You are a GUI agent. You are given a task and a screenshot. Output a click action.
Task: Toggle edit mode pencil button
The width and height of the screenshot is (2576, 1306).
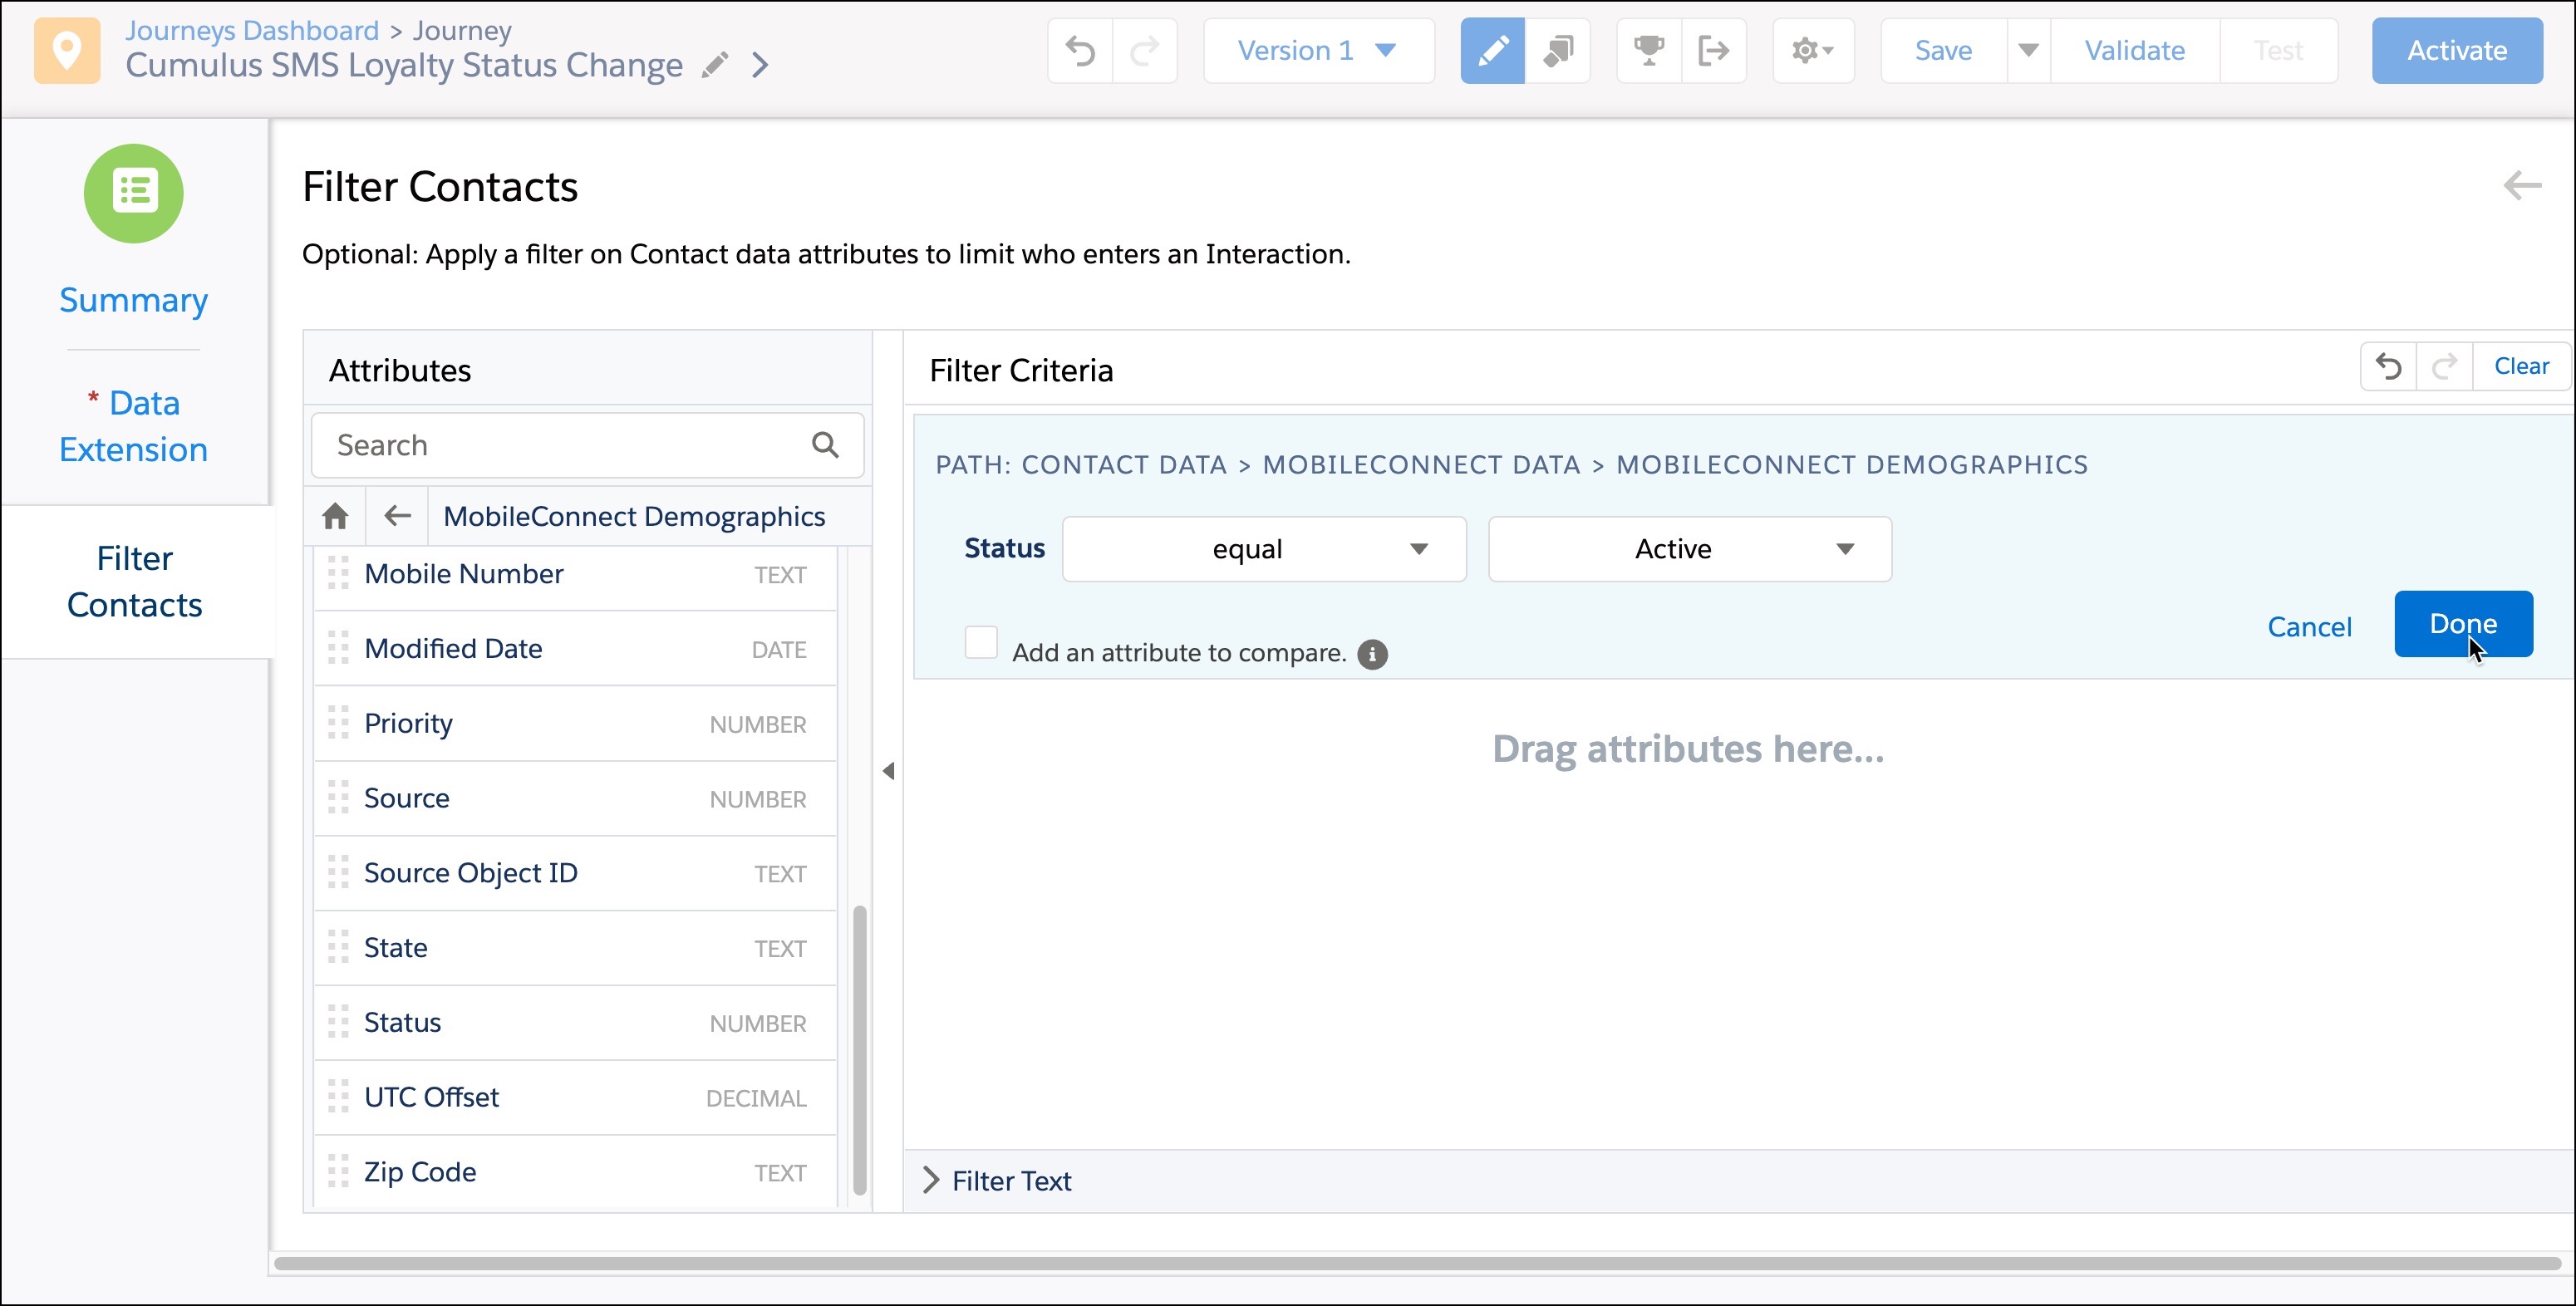1492,50
